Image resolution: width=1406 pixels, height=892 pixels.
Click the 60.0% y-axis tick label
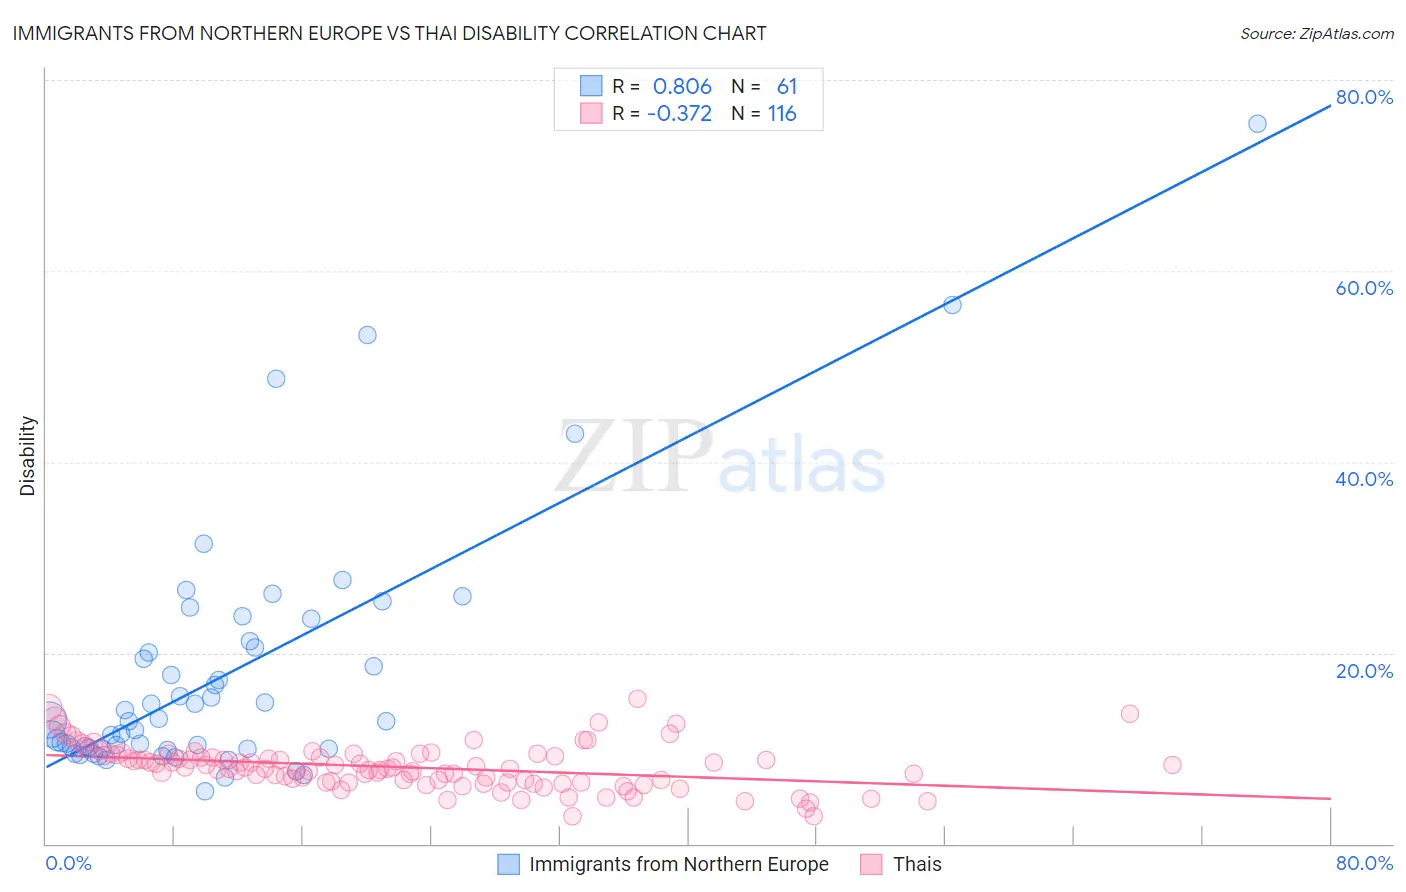click(x=1364, y=288)
